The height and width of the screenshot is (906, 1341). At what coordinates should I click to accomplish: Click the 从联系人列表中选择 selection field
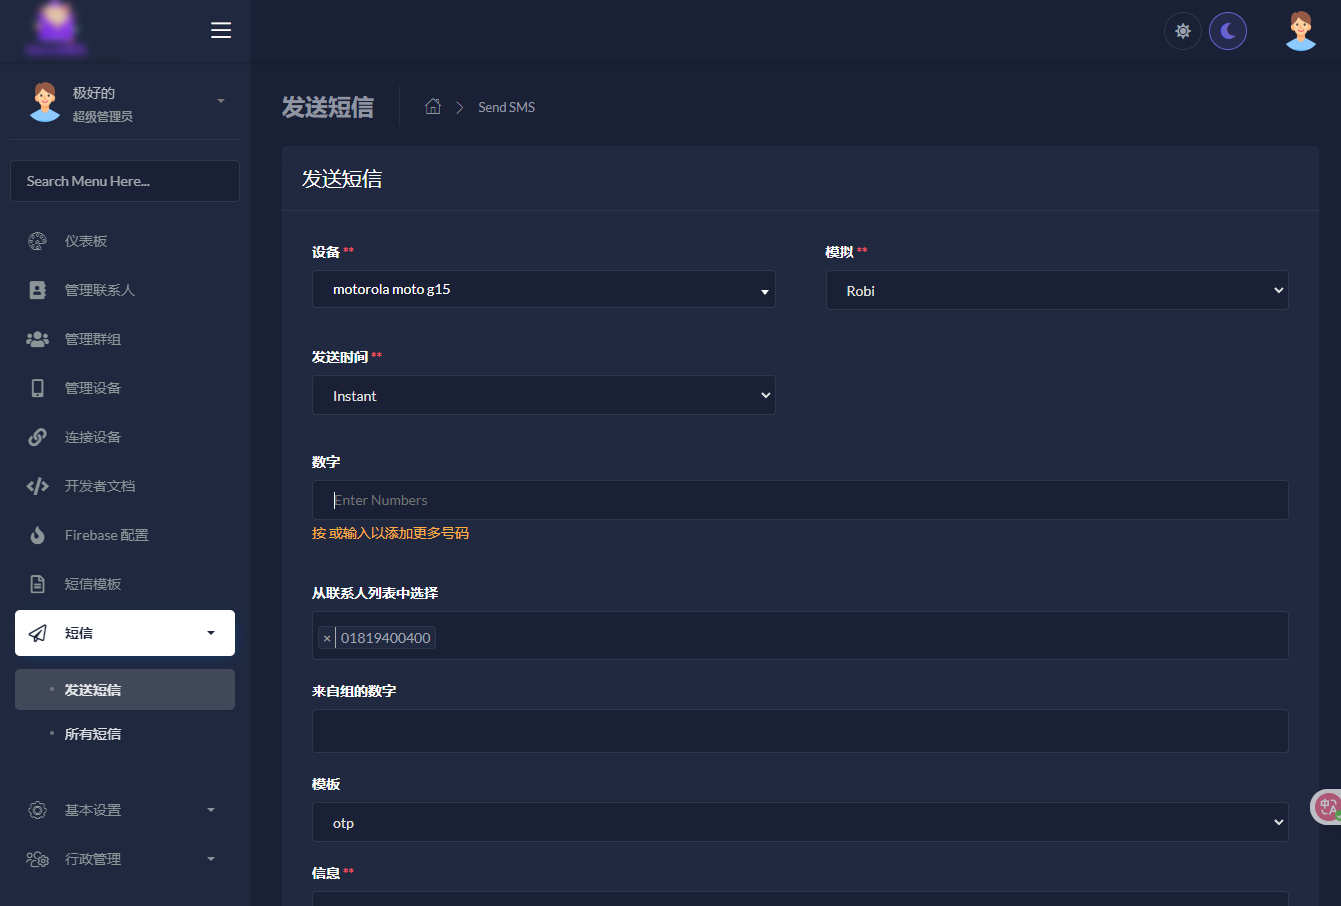coord(800,635)
